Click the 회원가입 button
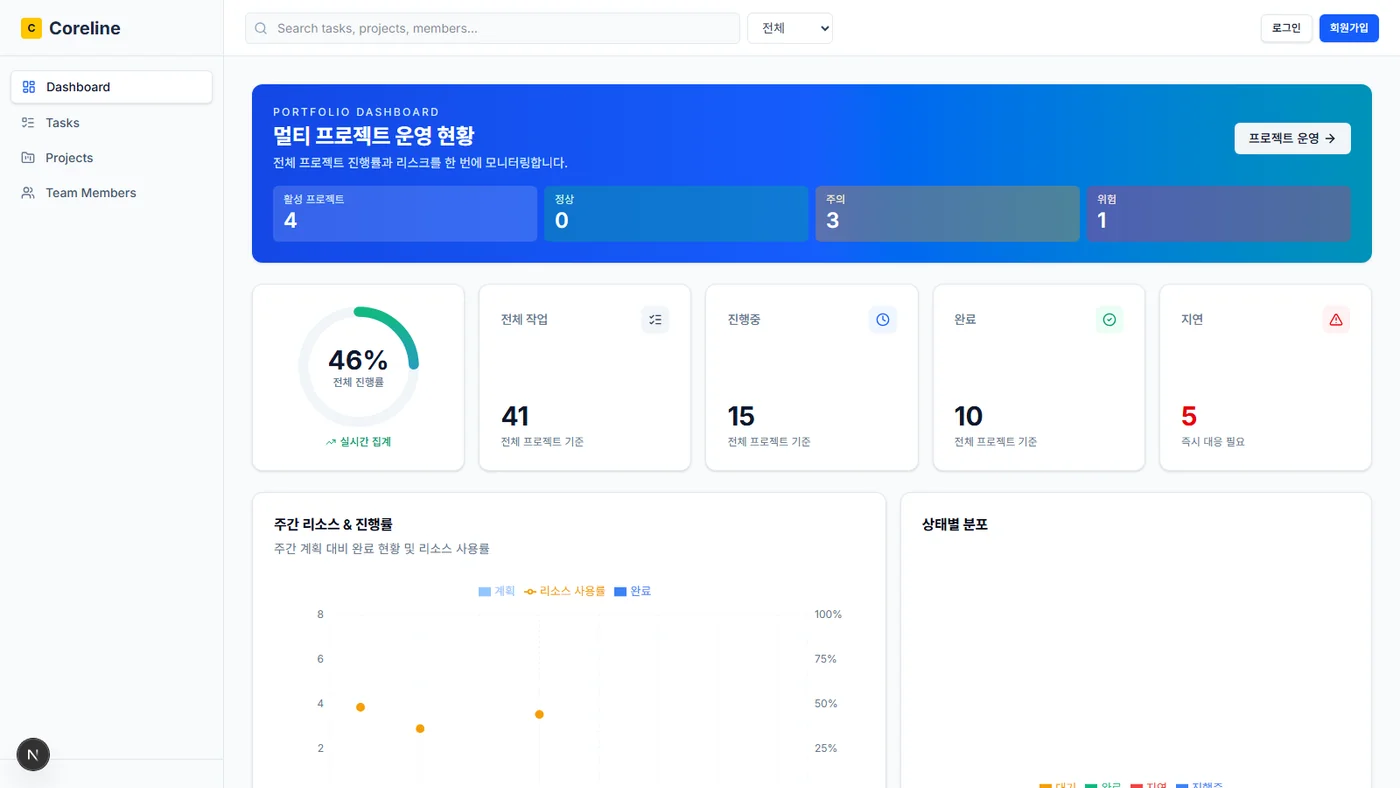The height and width of the screenshot is (788, 1400). 1349,28
